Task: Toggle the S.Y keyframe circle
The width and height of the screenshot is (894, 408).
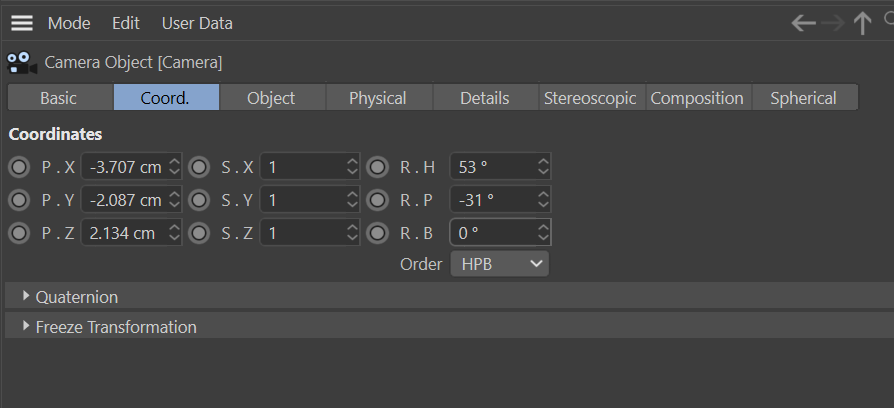Action: point(198,200)
